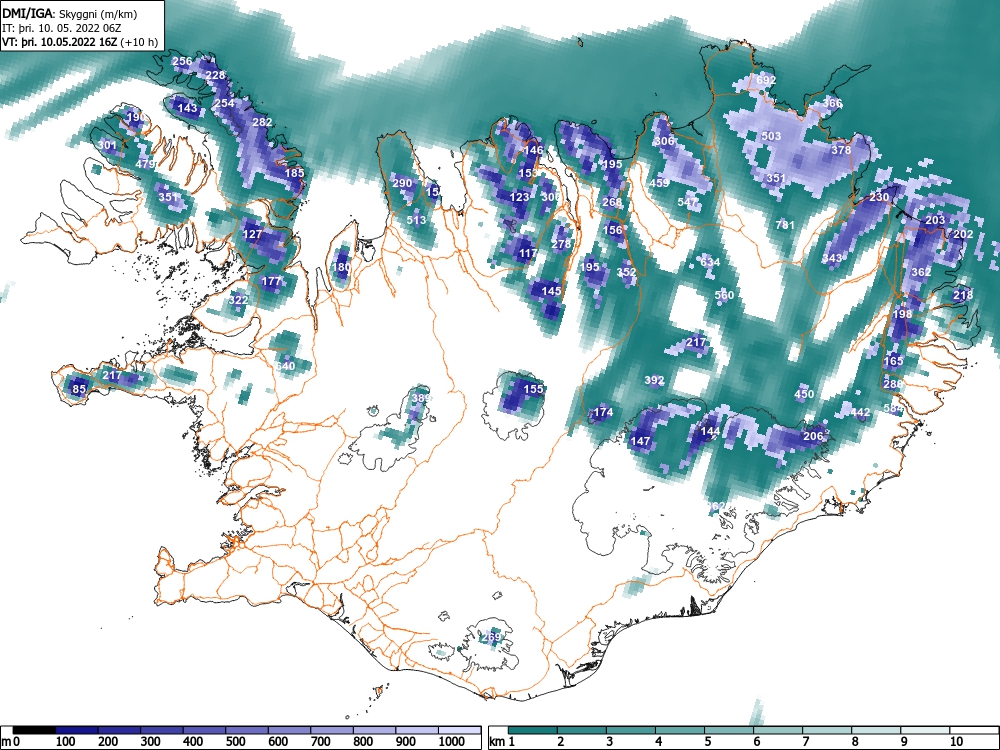Click the dark teal 1–2 km swatch
Screen dimensions: 1000x750
pos(533,730)
